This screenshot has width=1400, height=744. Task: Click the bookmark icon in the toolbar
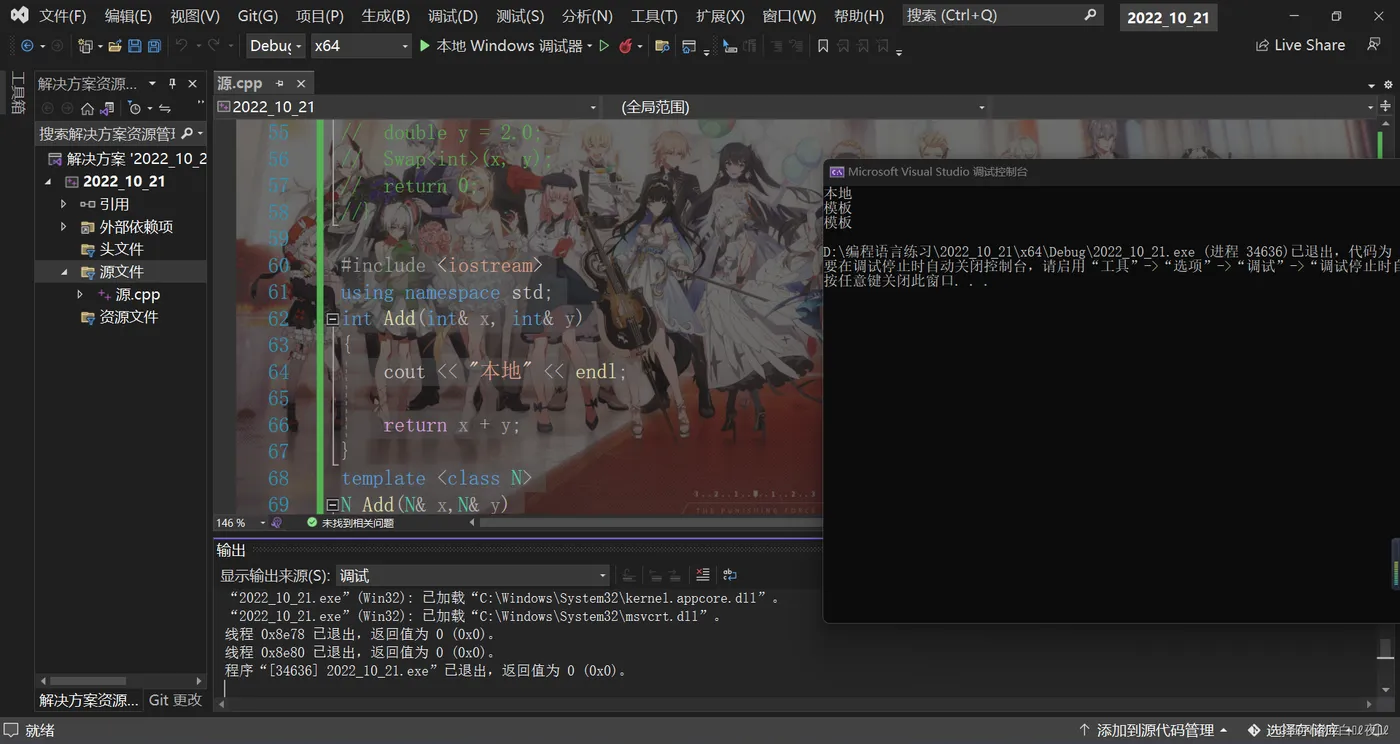pyautogui.click(x=823, y=46)
